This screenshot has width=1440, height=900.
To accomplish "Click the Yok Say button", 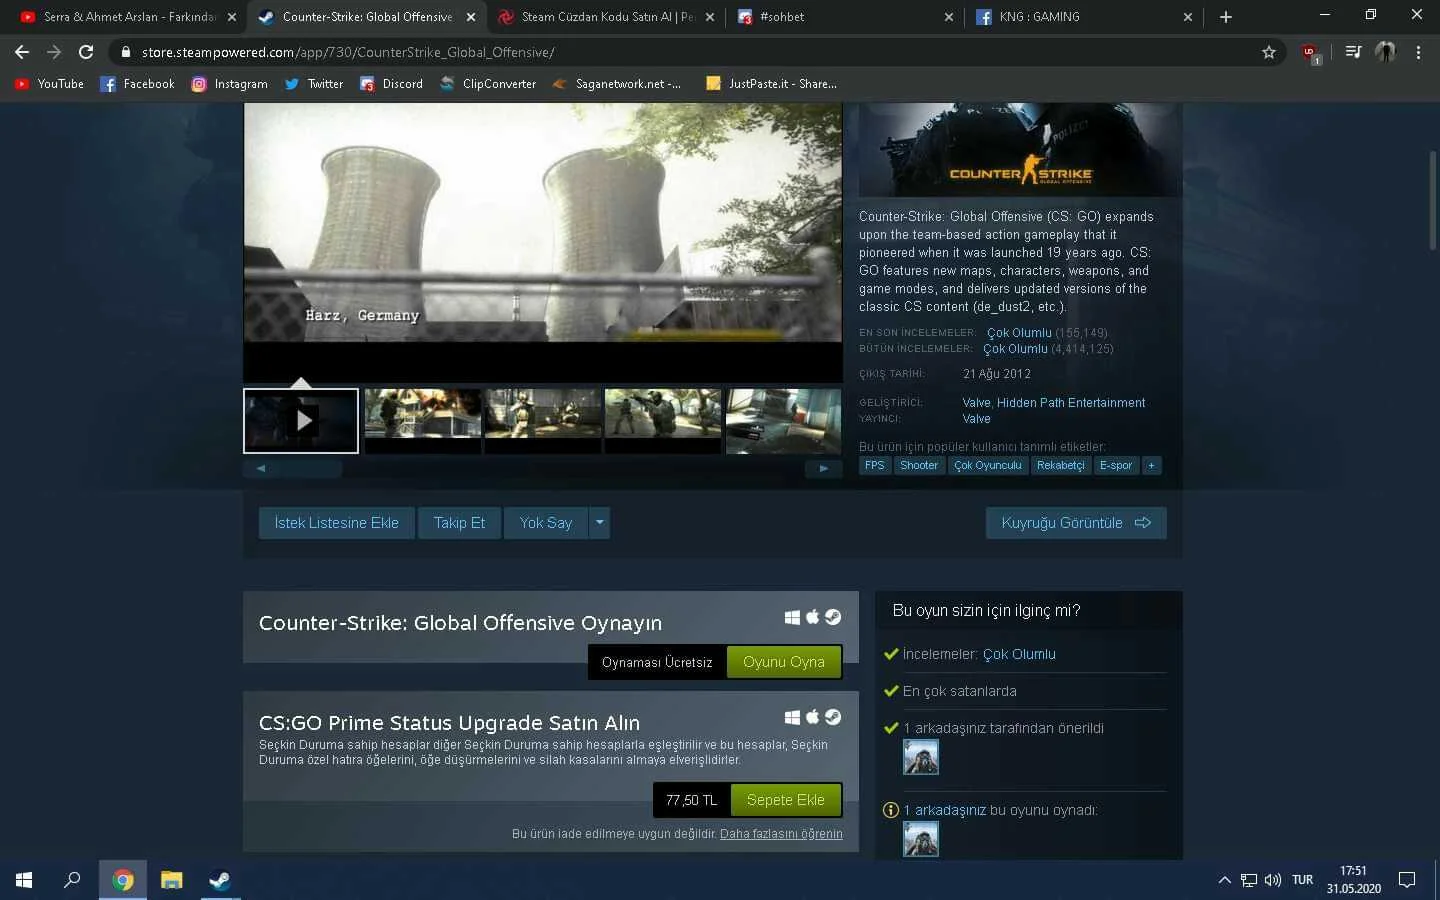I will (546, 523).
